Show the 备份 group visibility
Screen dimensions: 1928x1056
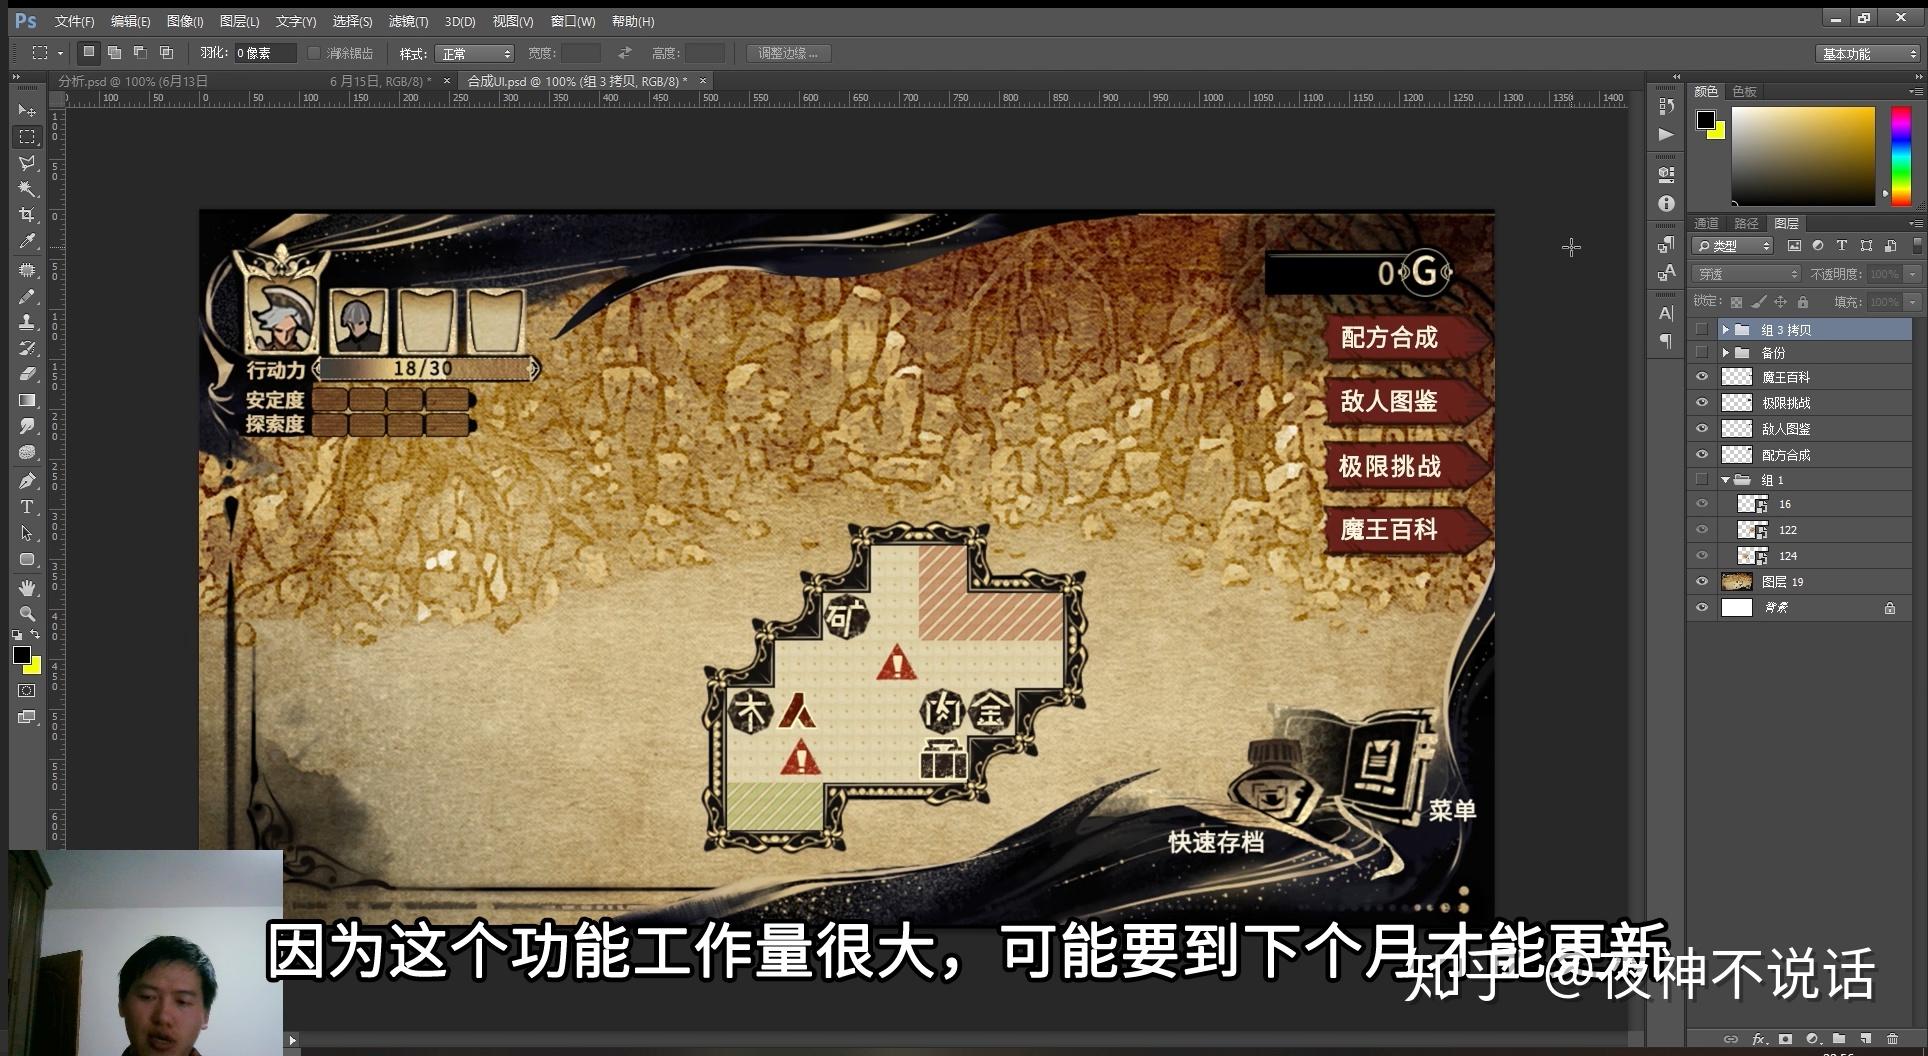[x=1702, y=352]
